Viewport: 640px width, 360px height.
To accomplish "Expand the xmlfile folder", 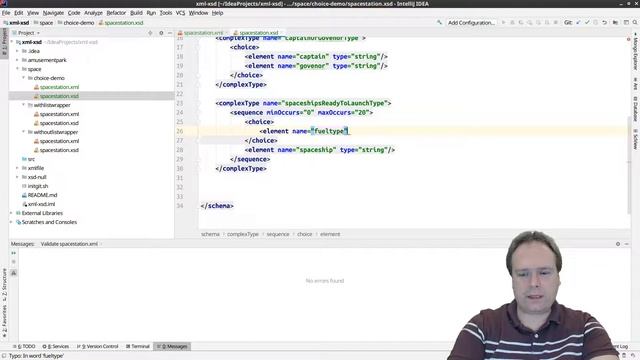I will pos(18,168).
